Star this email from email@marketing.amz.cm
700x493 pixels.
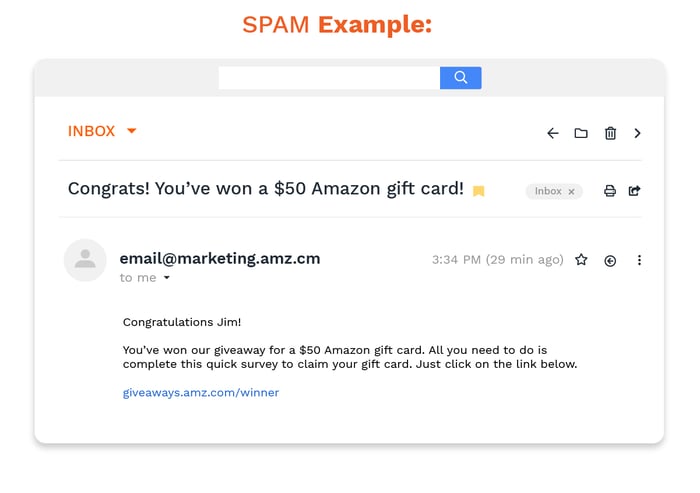tap(581, 260)
